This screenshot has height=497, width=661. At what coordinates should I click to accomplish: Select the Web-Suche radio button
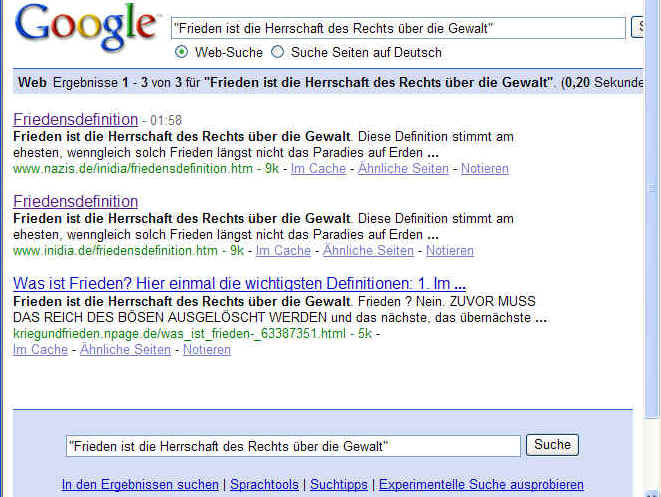click(181, 52)
